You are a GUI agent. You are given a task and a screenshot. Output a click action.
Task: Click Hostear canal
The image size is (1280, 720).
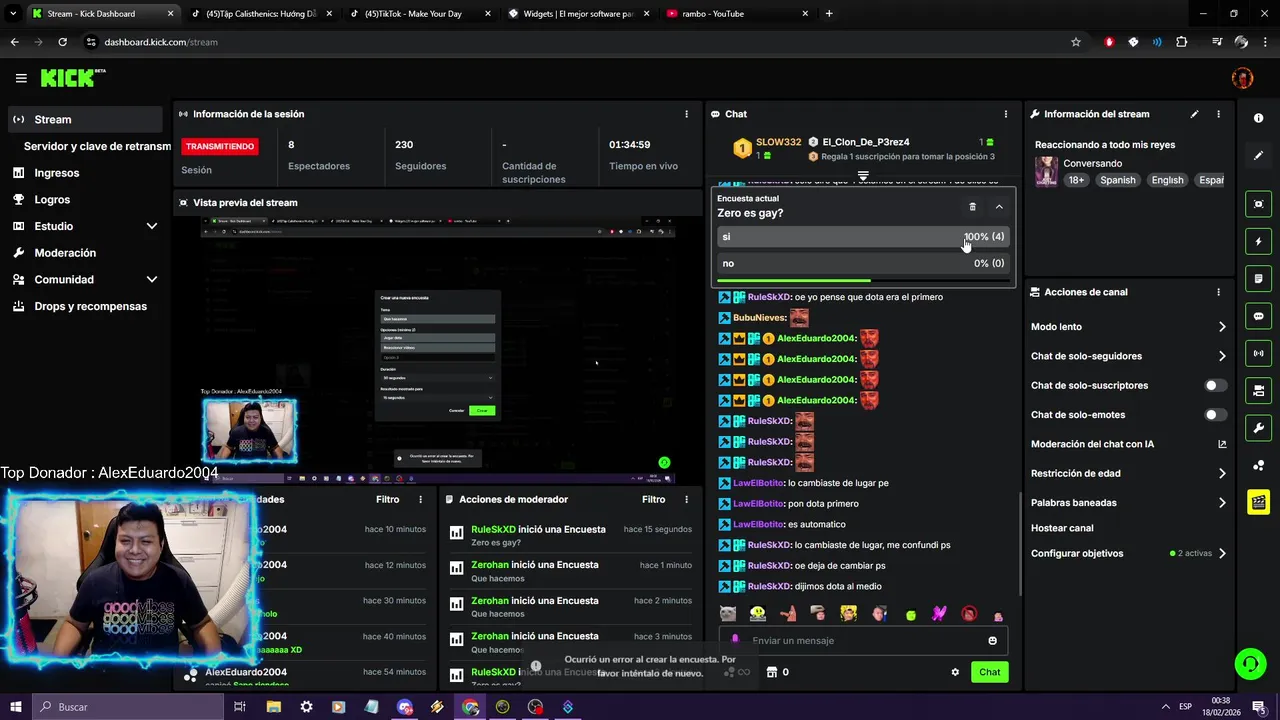click(x=1062, y=528)
